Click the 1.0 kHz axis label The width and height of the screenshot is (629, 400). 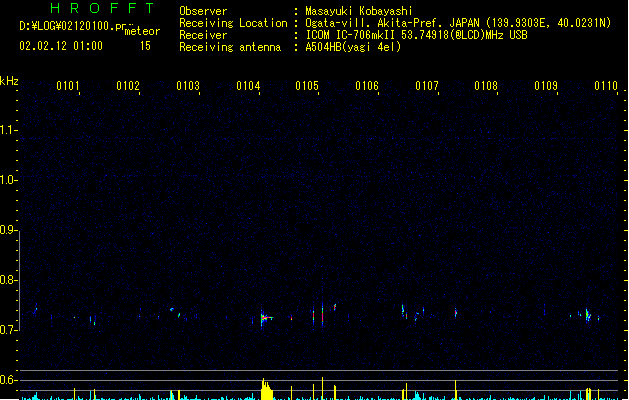click(8, 180)
